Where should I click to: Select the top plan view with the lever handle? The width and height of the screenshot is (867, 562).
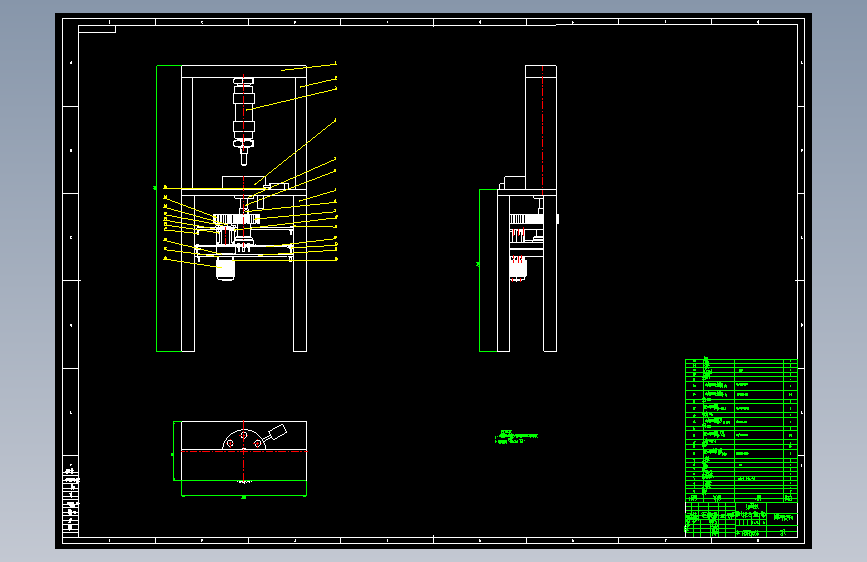(x=244, y=451)
